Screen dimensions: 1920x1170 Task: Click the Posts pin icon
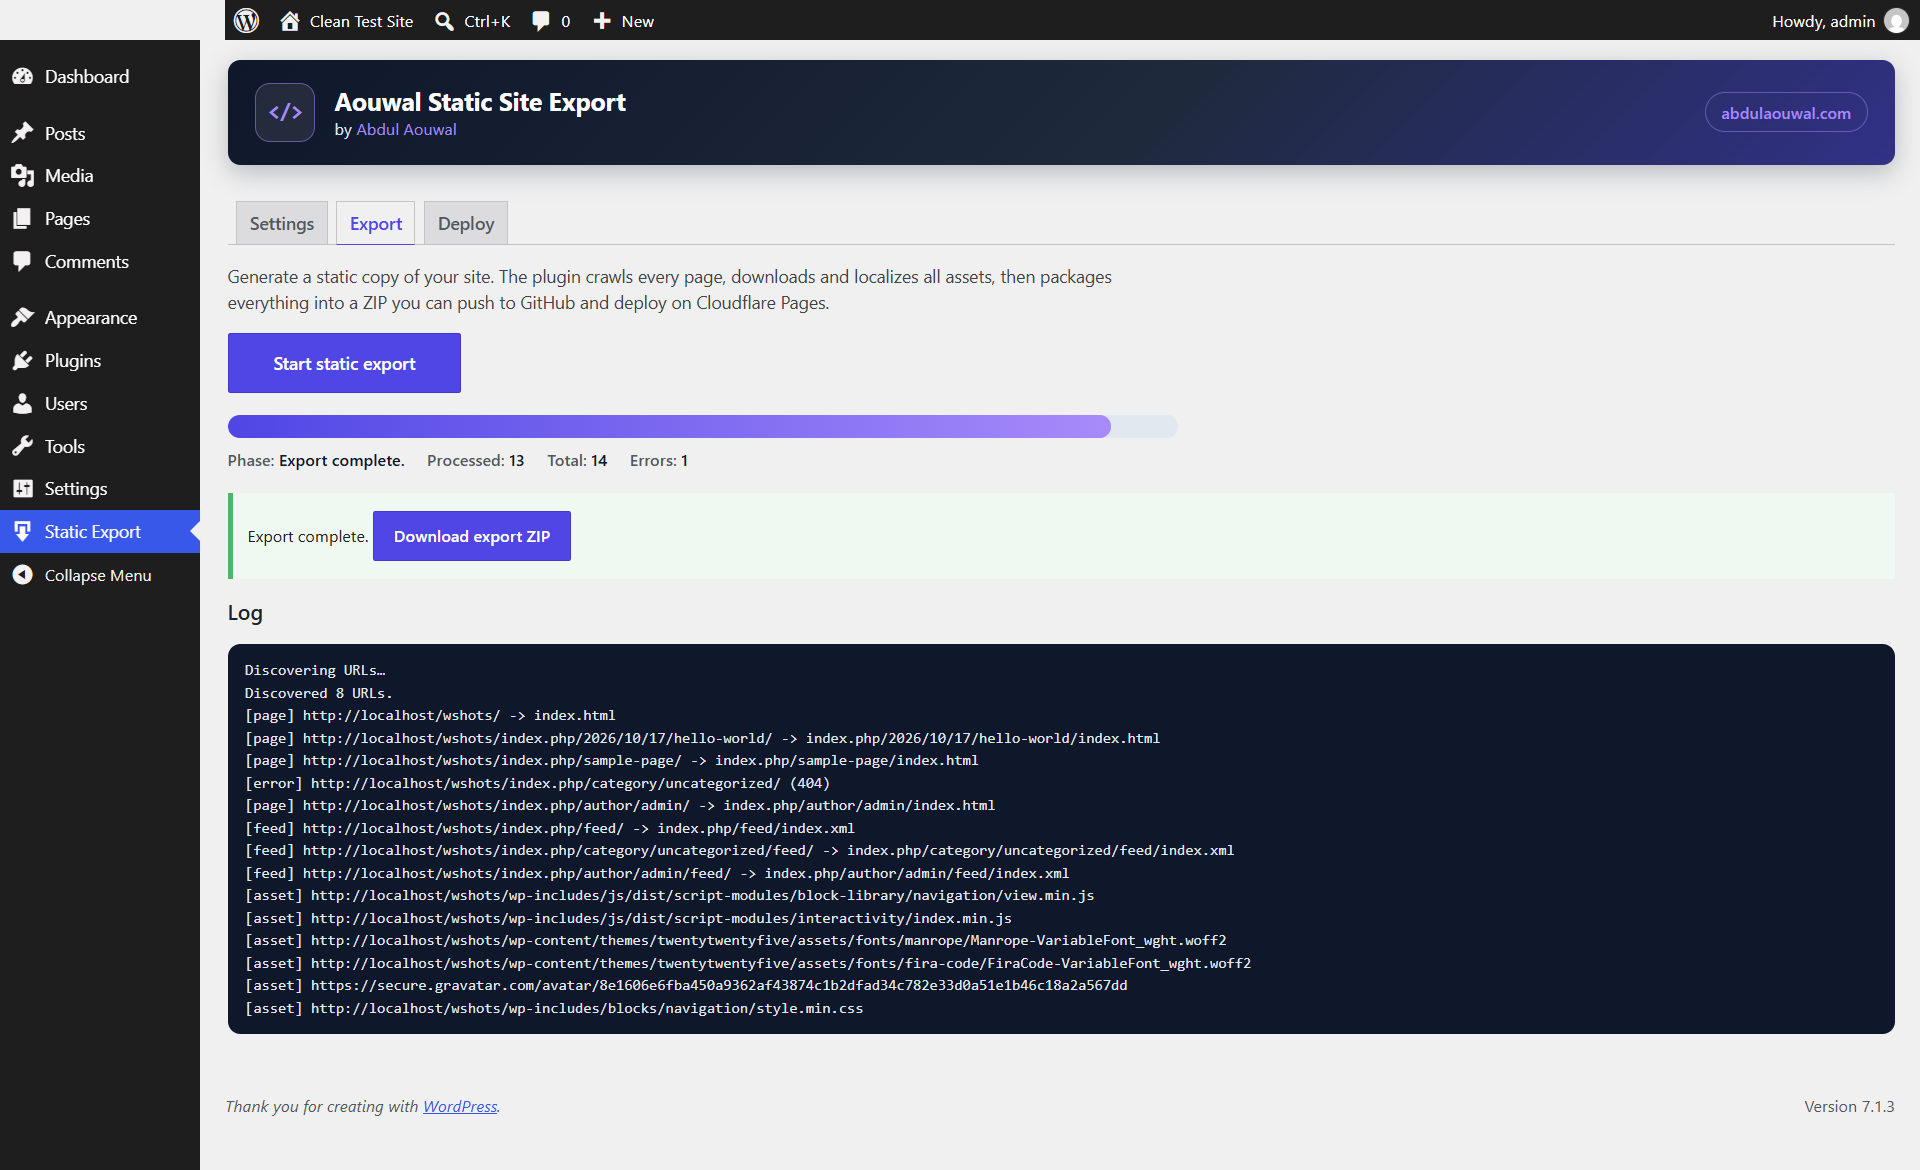(23, 133)
